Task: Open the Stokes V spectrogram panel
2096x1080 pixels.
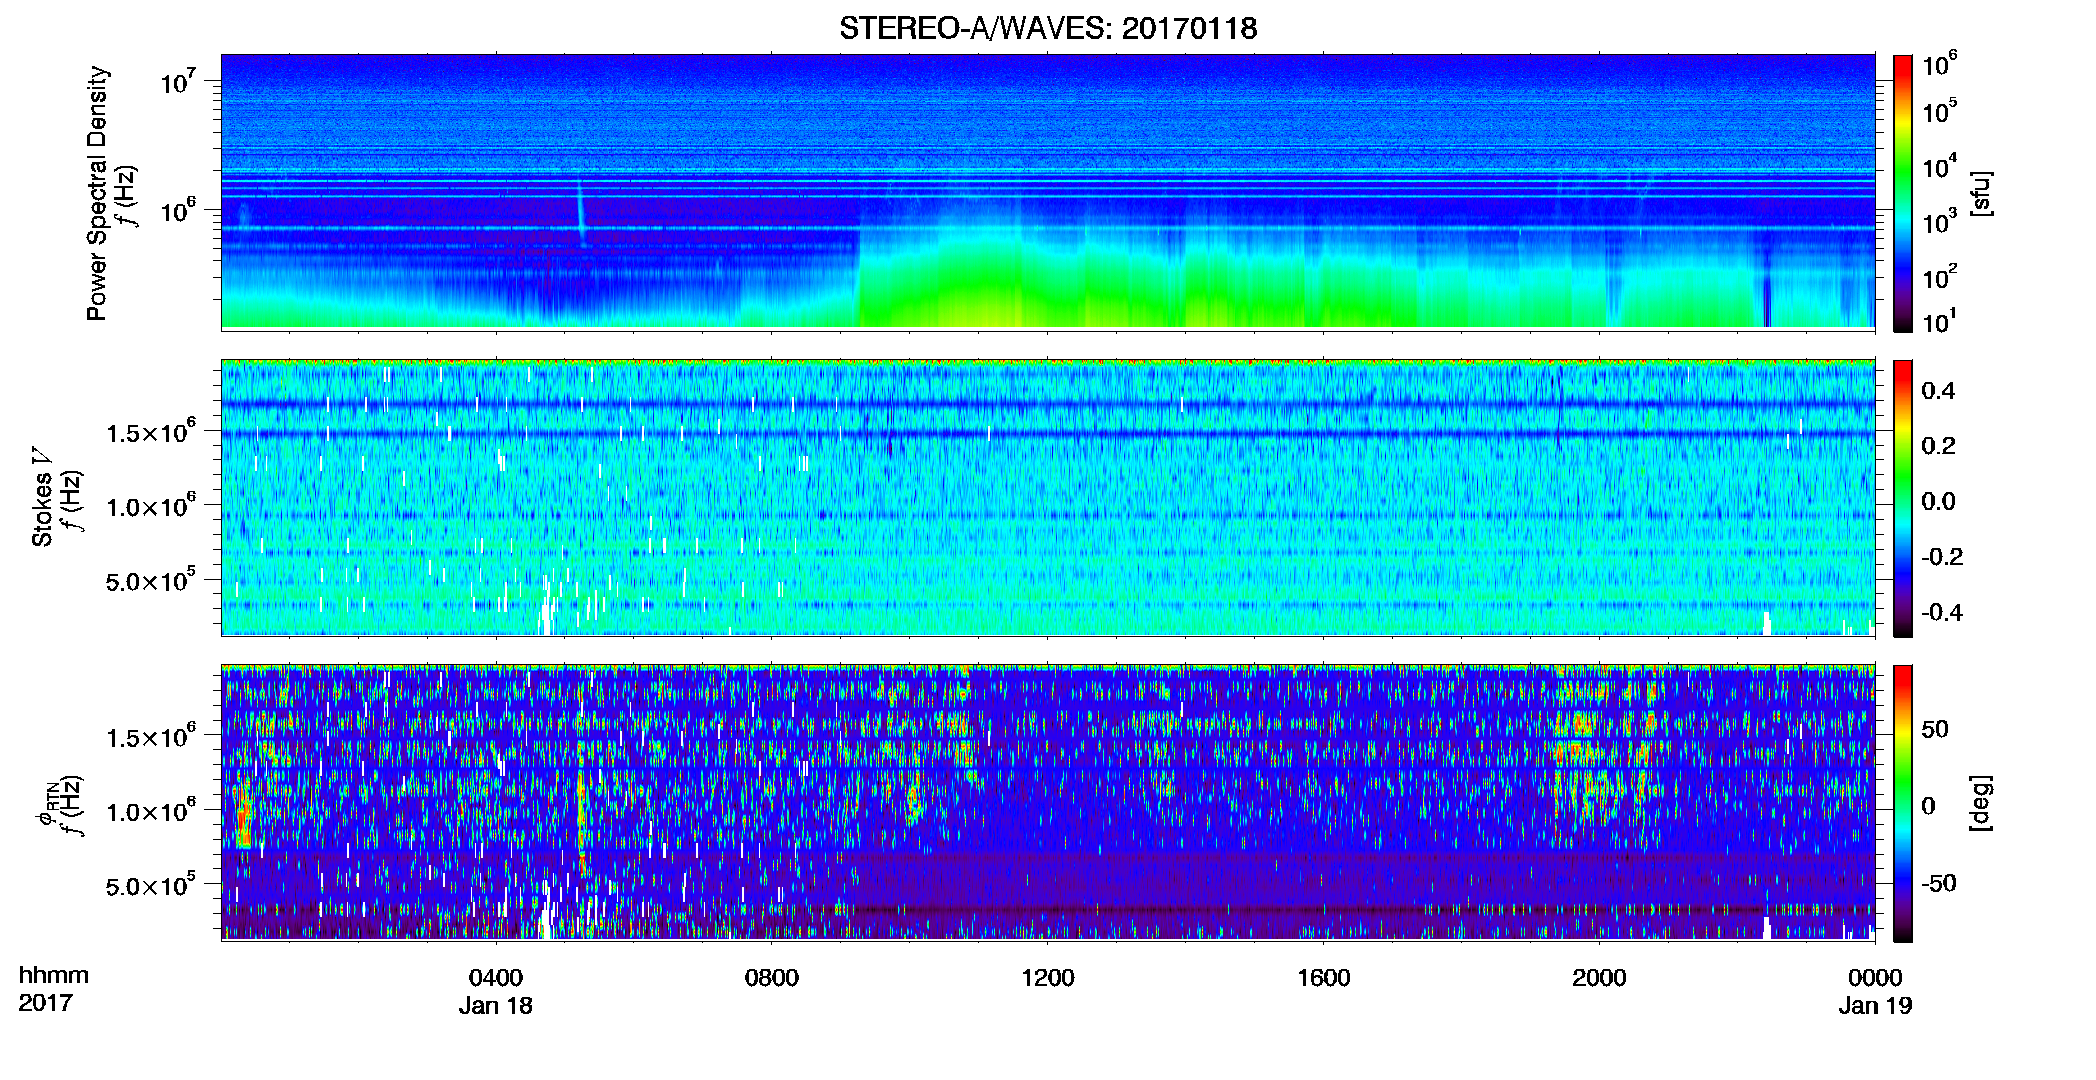Action: [1048, 497]
